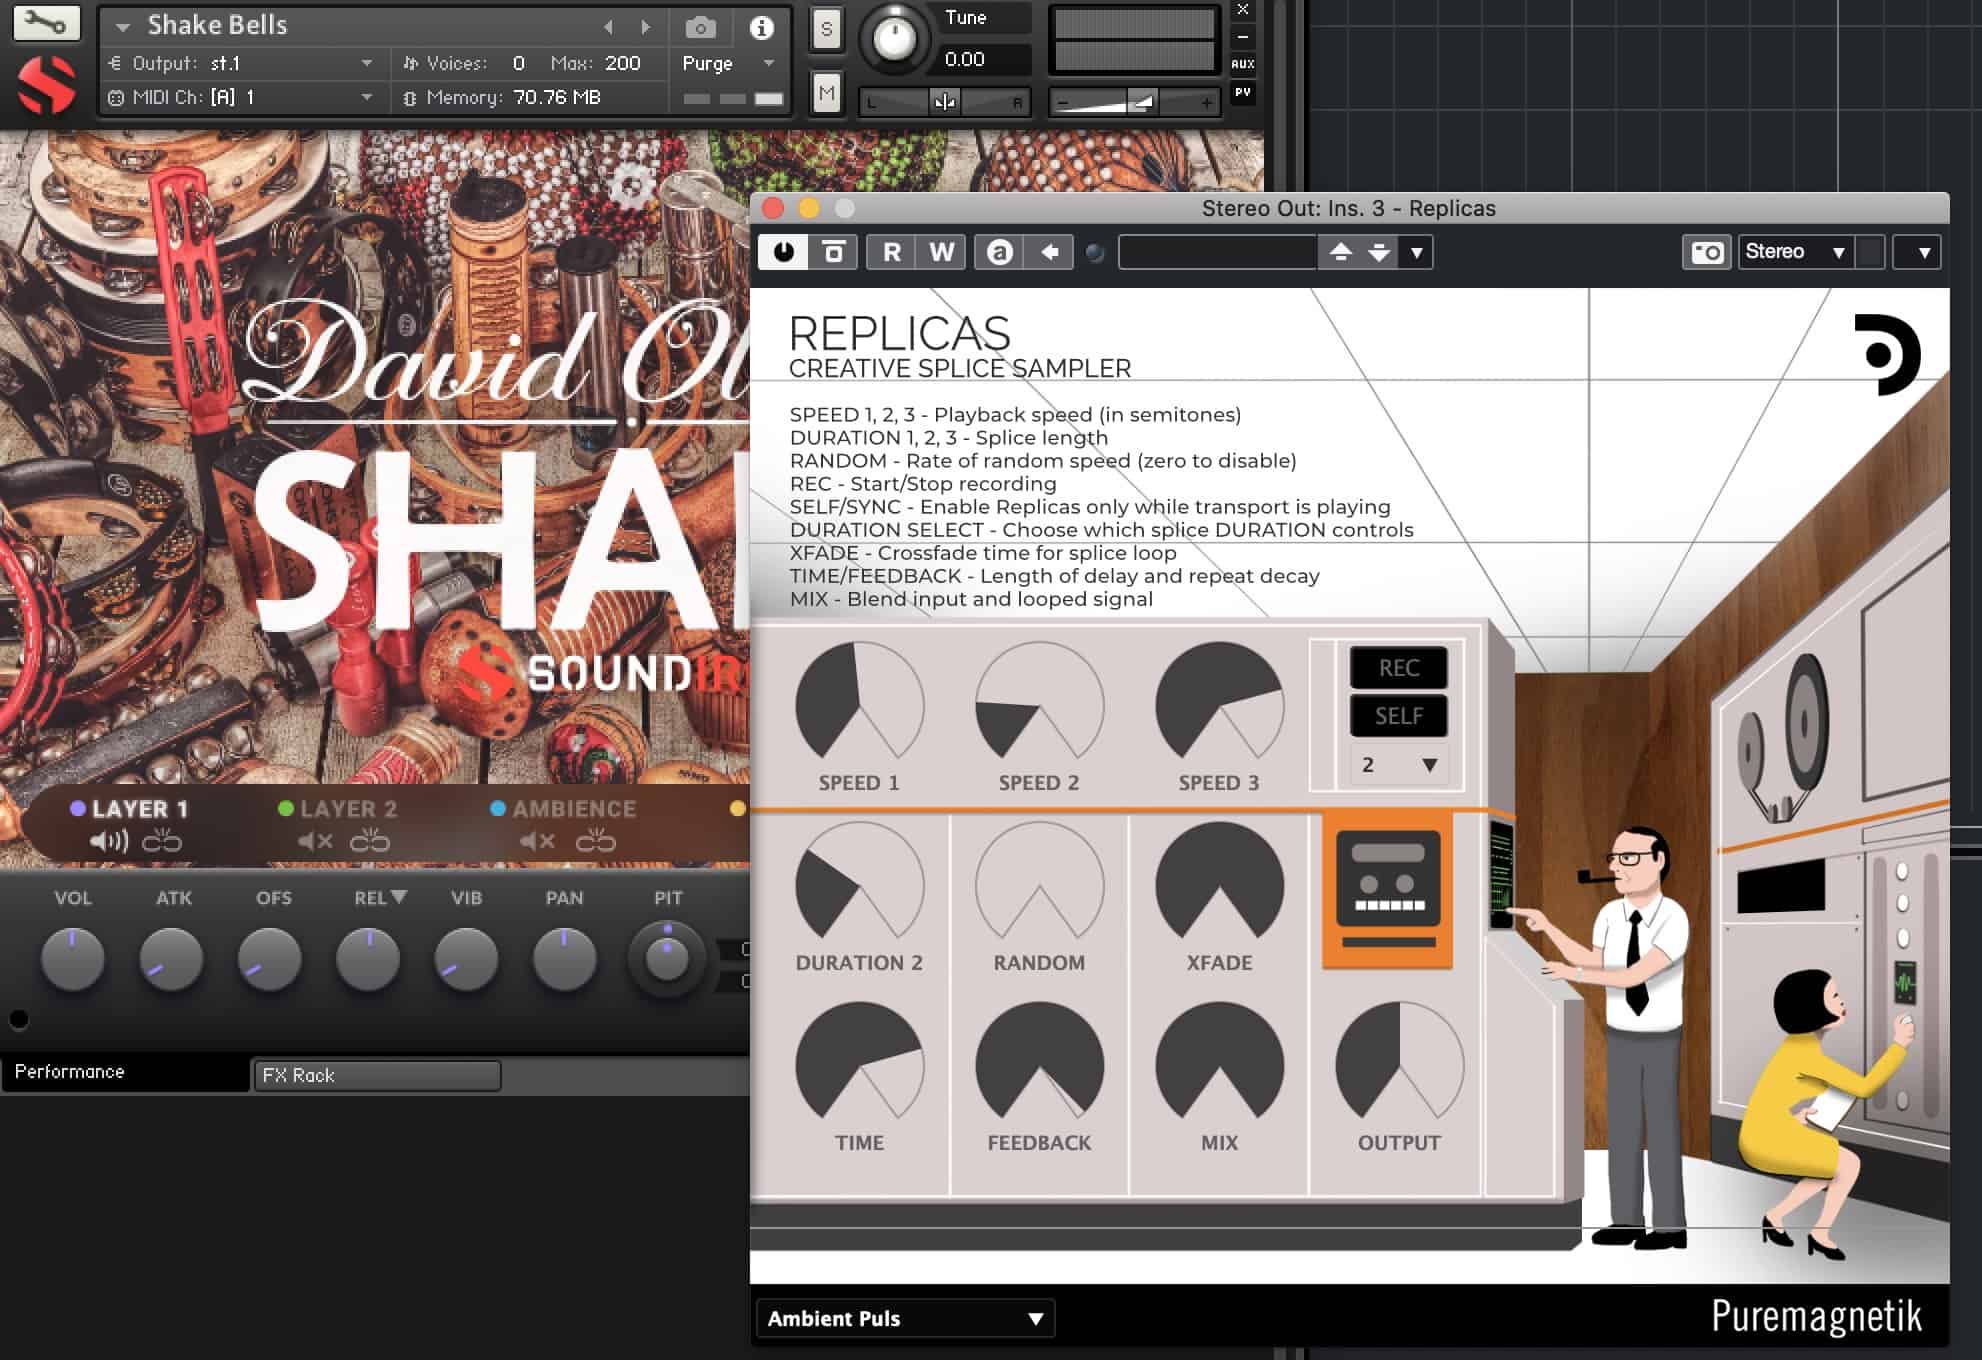
Task: Click the preset name field in plugin toolbar
Action: click(1218, 252)
